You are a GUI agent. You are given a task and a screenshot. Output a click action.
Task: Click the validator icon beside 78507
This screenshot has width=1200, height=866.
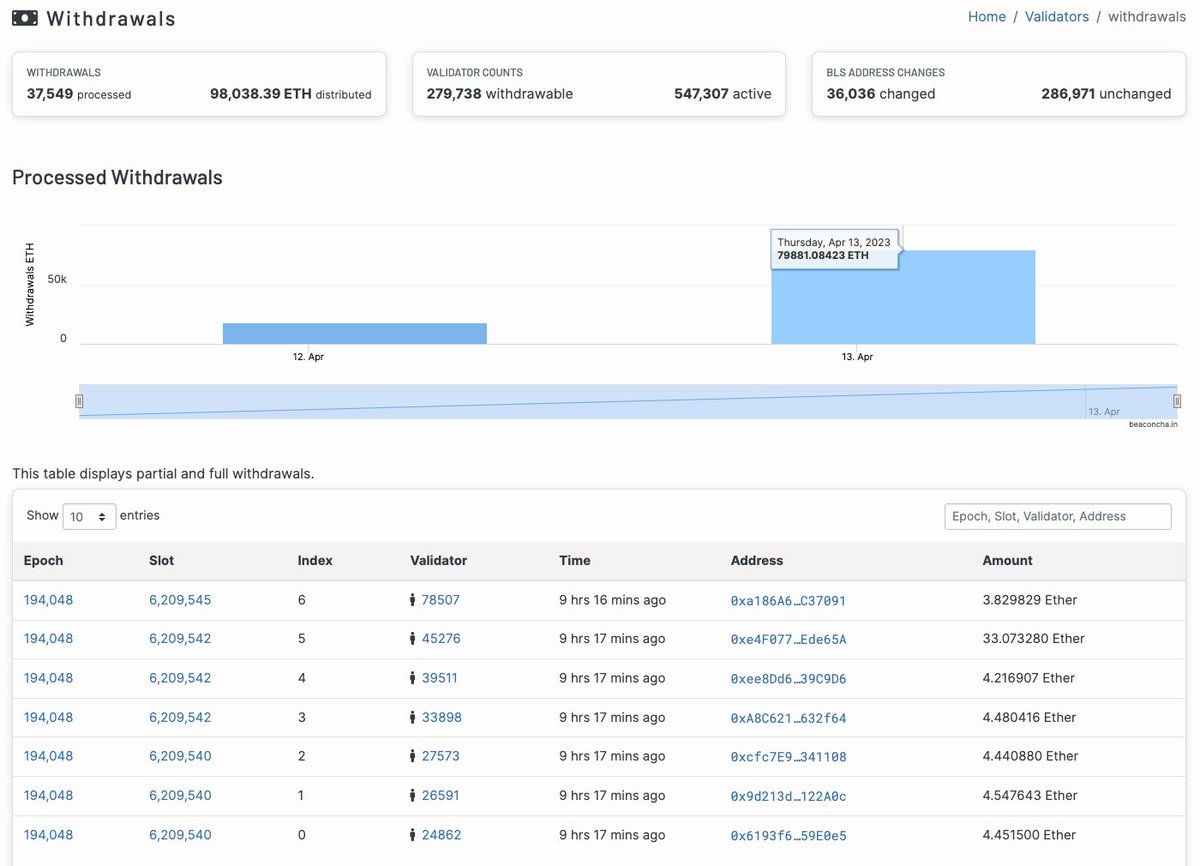[414, 600]
